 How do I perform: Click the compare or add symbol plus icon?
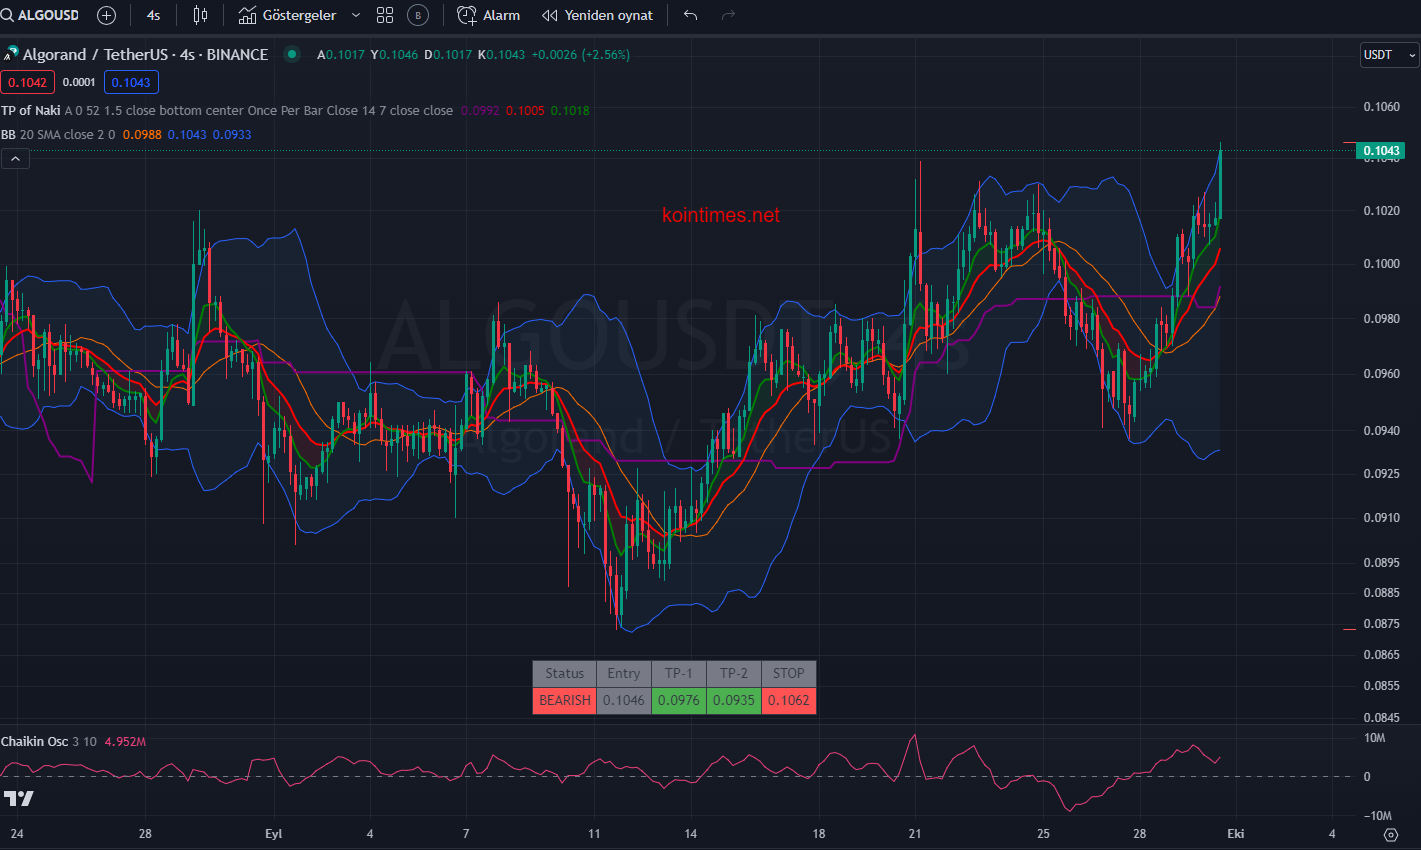pos(106,15)
